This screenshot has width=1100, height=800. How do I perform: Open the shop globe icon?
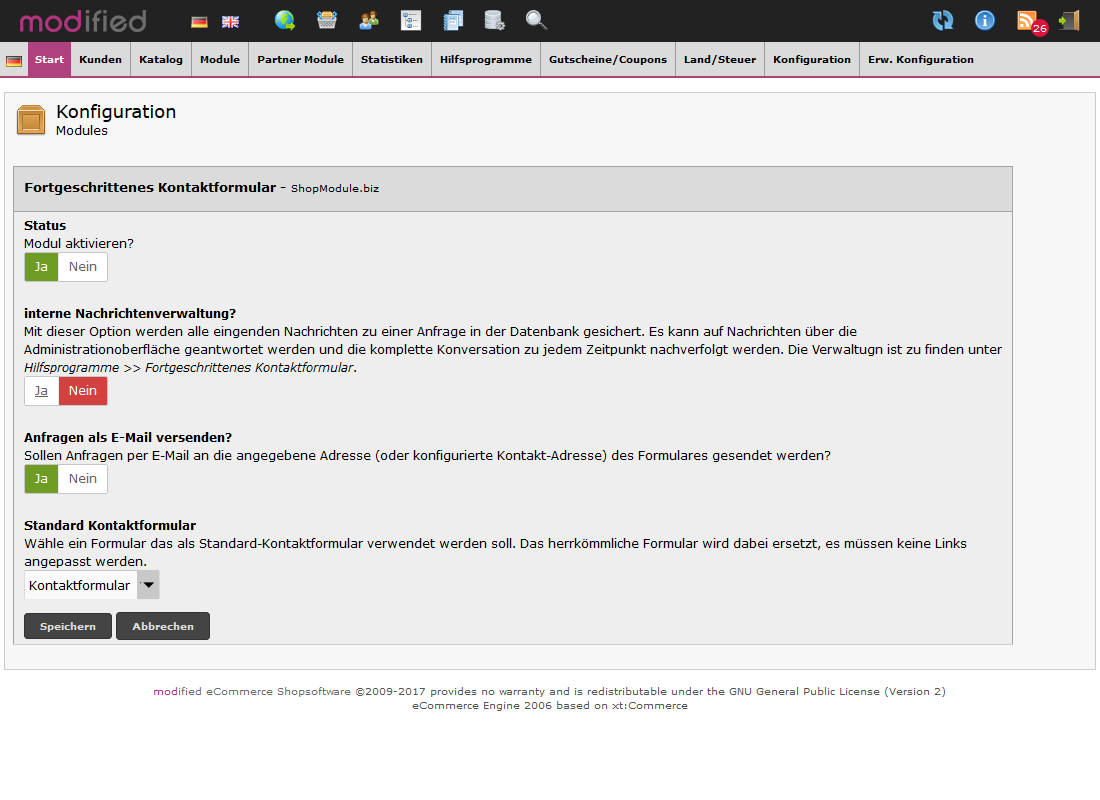(285, 20)
